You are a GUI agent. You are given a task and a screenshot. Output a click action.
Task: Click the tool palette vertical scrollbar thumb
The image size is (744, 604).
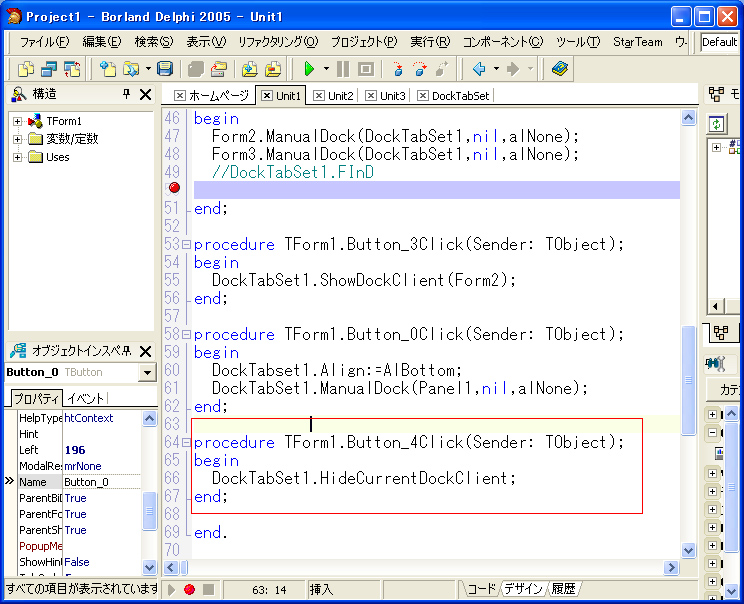coord(732,487)
